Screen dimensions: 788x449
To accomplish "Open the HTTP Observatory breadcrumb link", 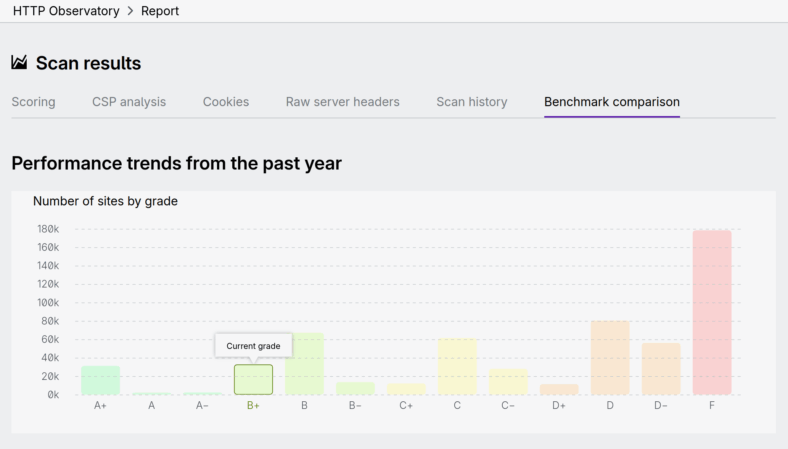I will point(64,11).
